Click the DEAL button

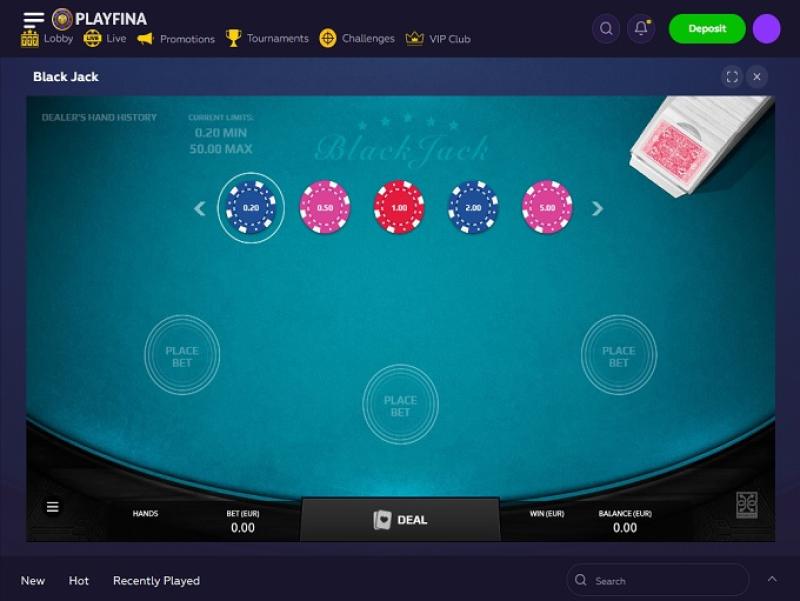(401, 520)
